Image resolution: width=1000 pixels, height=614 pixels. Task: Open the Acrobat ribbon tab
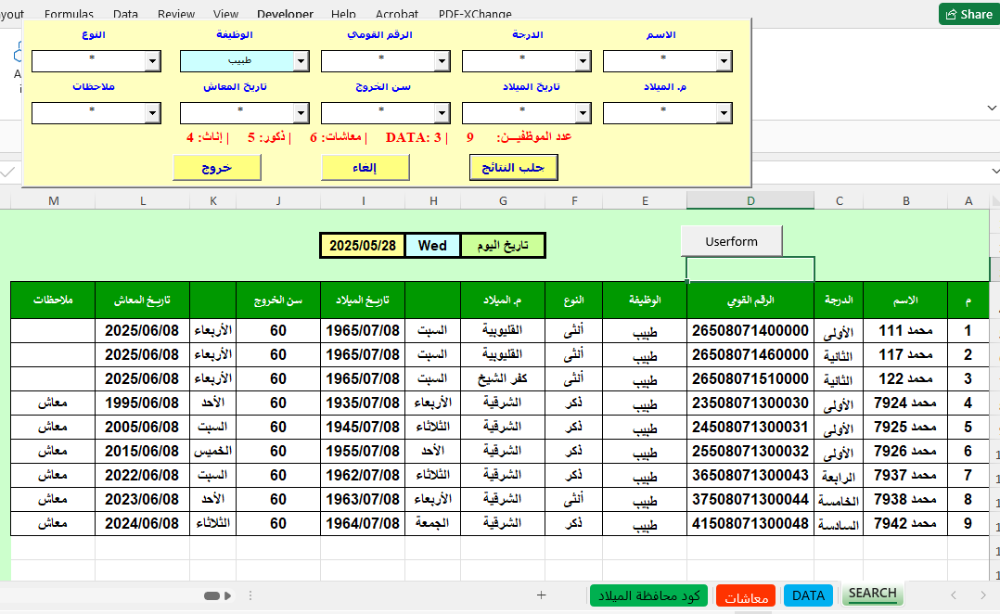(x=397, y=13)
